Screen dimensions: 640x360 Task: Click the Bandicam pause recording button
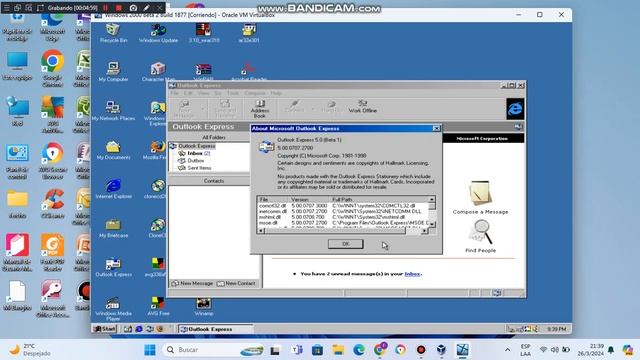[x=105, y=8]
